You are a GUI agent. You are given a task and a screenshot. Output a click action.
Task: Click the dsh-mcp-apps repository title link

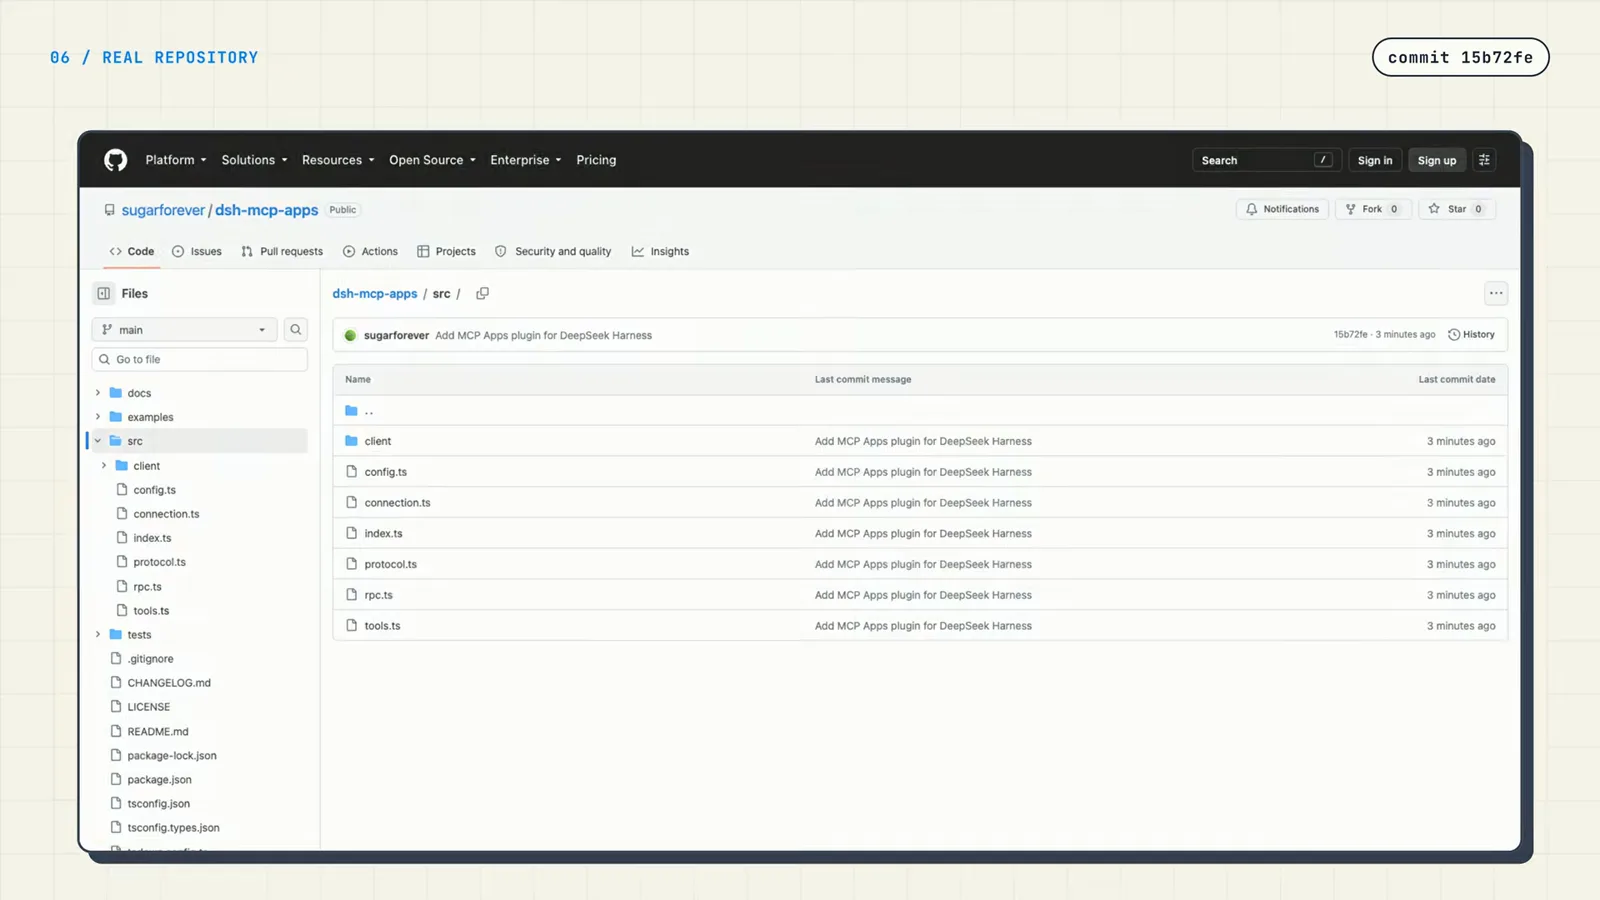click(266, 210)
